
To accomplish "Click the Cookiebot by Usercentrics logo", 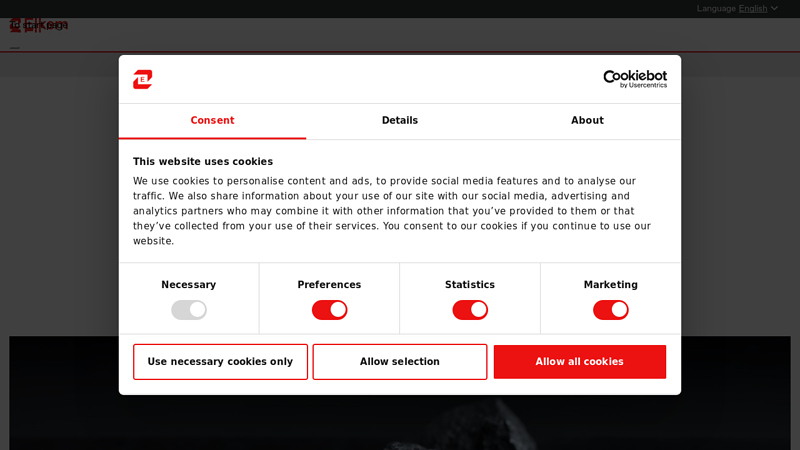I will coord(635,79).
